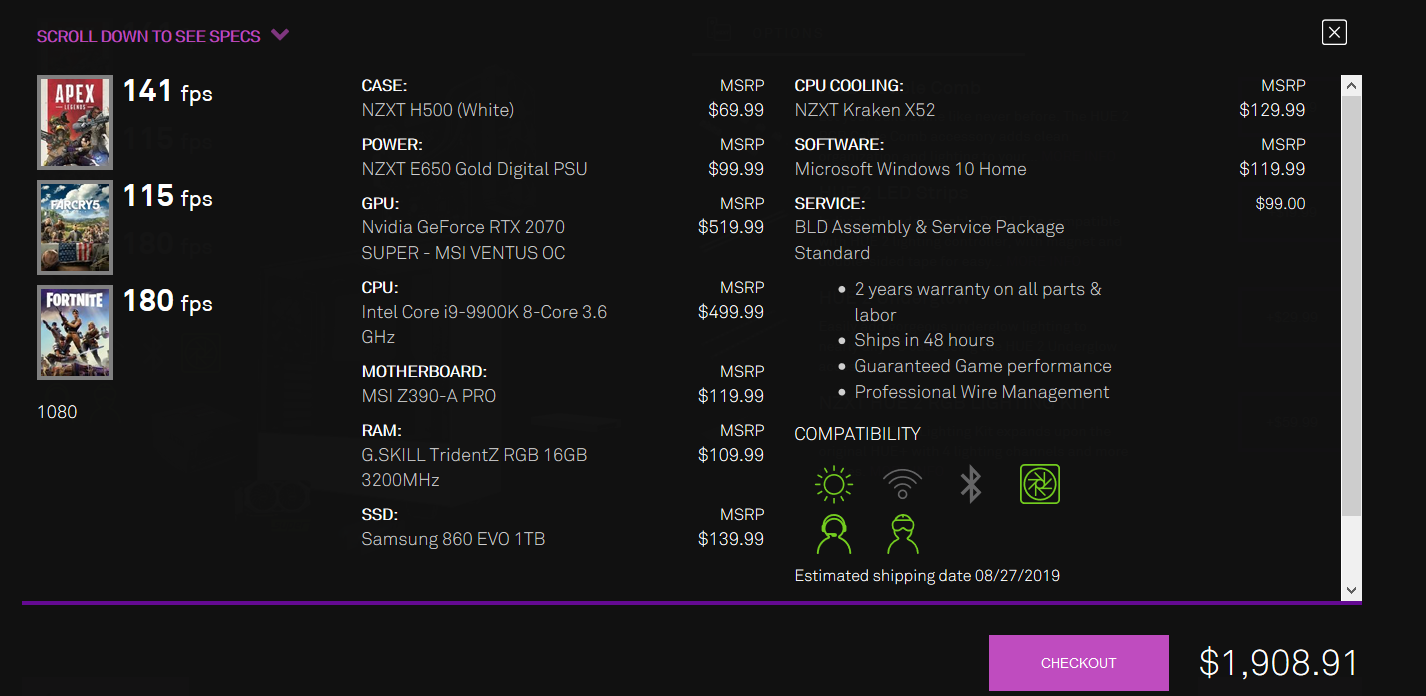This screenshot has width=1426, height=696.
Task: Click the CPU: heading
Action: point(379,288)
